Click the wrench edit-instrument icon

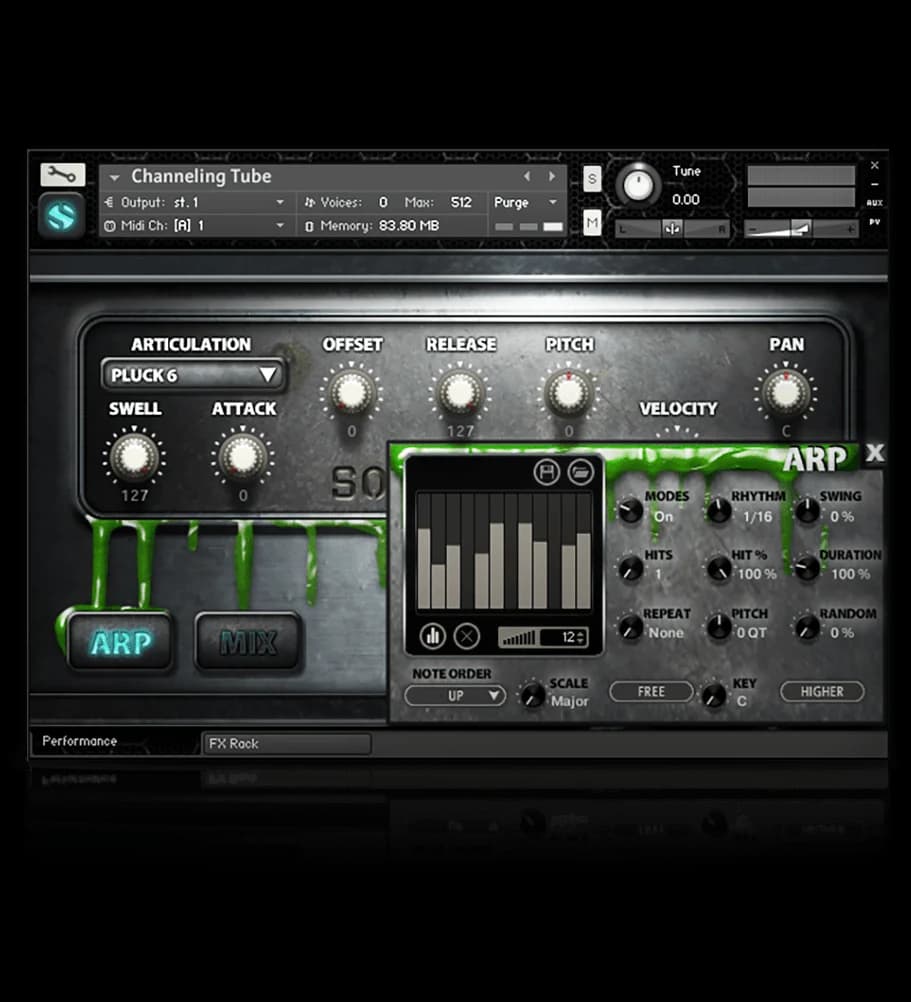[62, 175]
